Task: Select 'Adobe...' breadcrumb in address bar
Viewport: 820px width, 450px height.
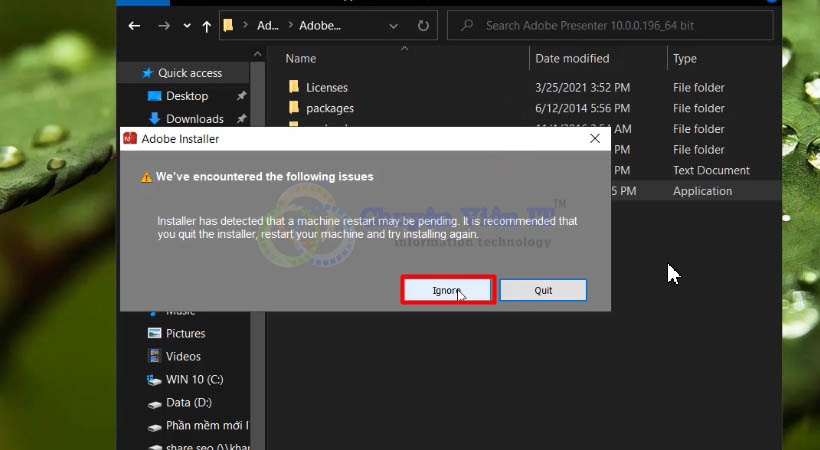Action: point(320,25)
